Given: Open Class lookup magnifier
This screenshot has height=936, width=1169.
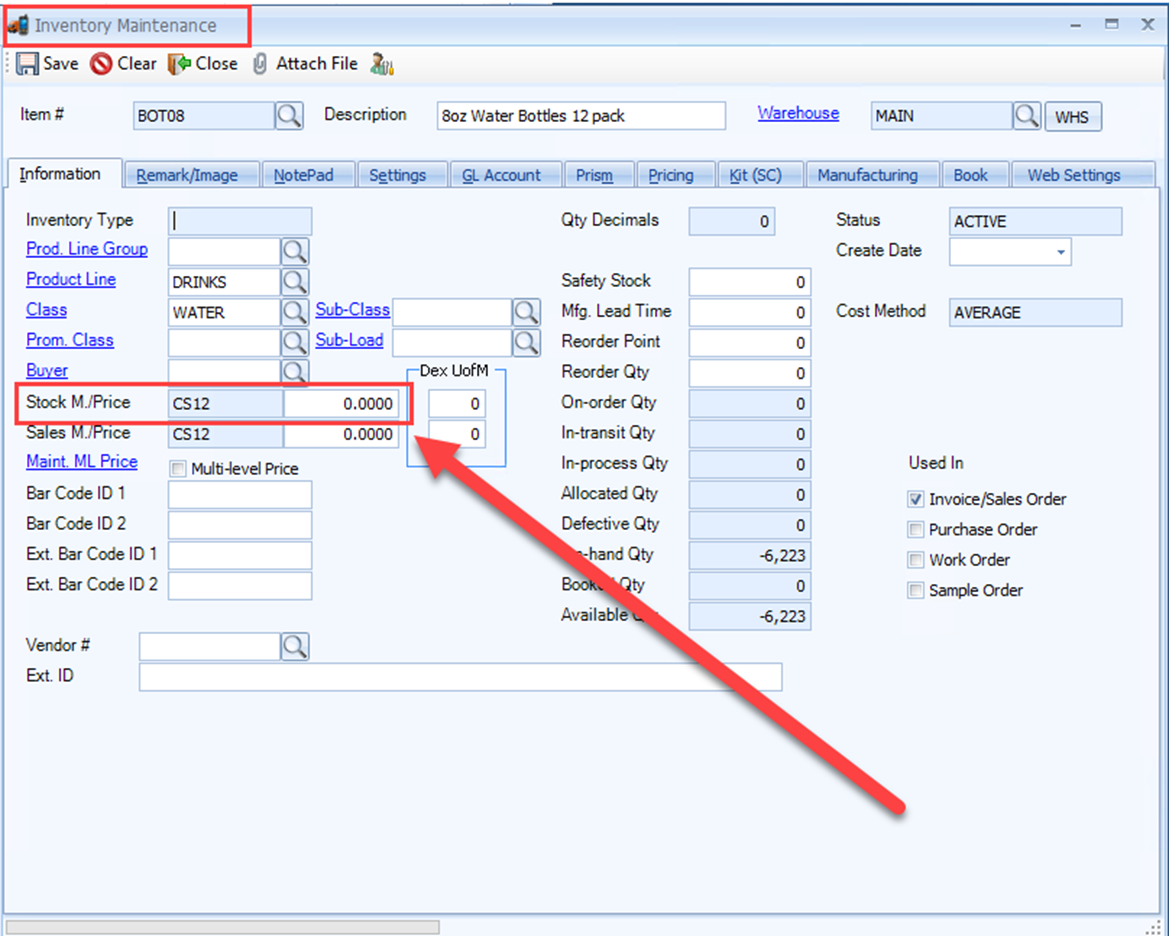Looking at the screenshot, I should [294, 312].
